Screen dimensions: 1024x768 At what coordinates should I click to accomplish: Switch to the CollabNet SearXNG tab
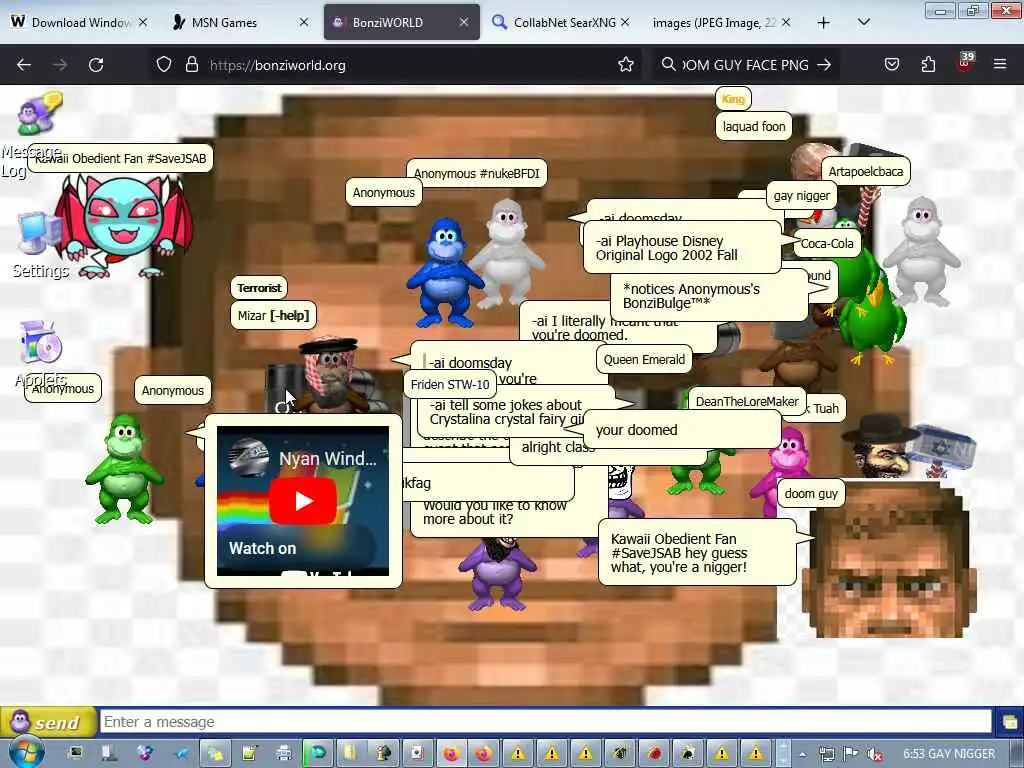pos(564,23)
